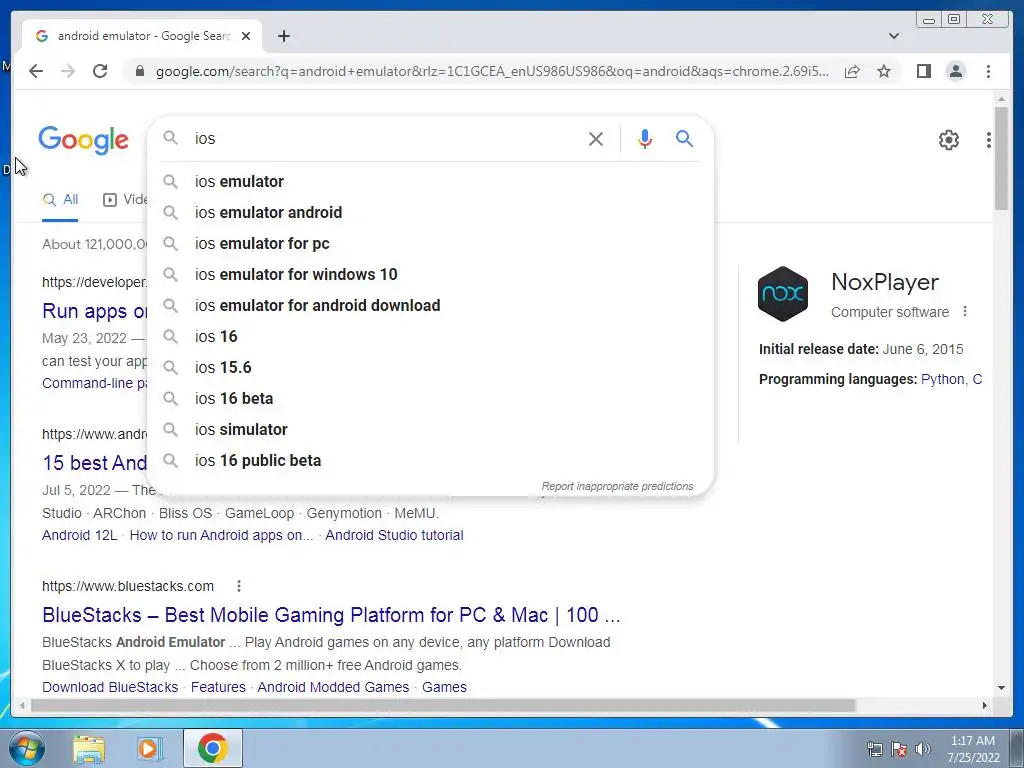Open Google quick settings gear

tap(949, 140)
